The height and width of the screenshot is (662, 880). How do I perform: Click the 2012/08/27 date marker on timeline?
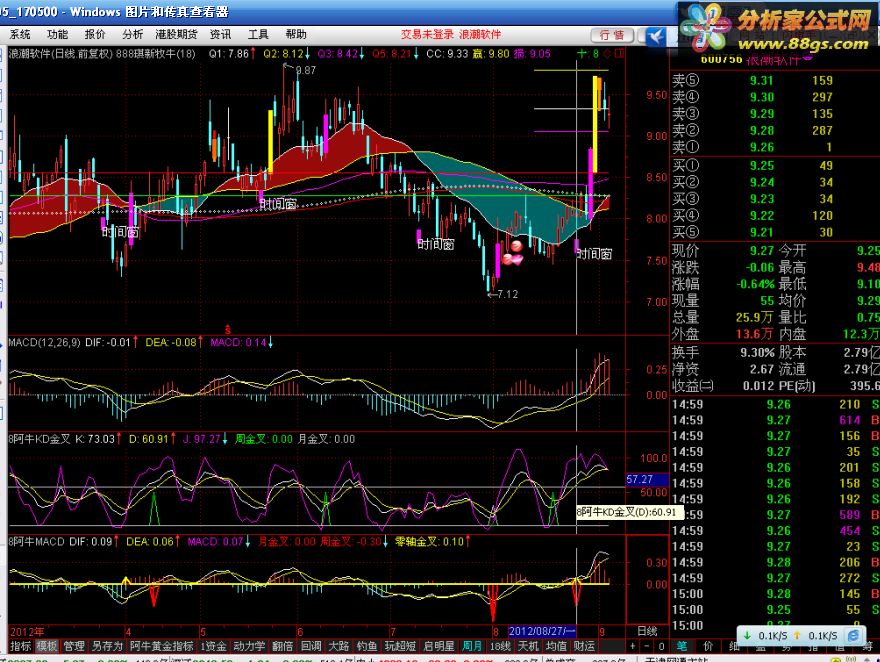[542, 631]
